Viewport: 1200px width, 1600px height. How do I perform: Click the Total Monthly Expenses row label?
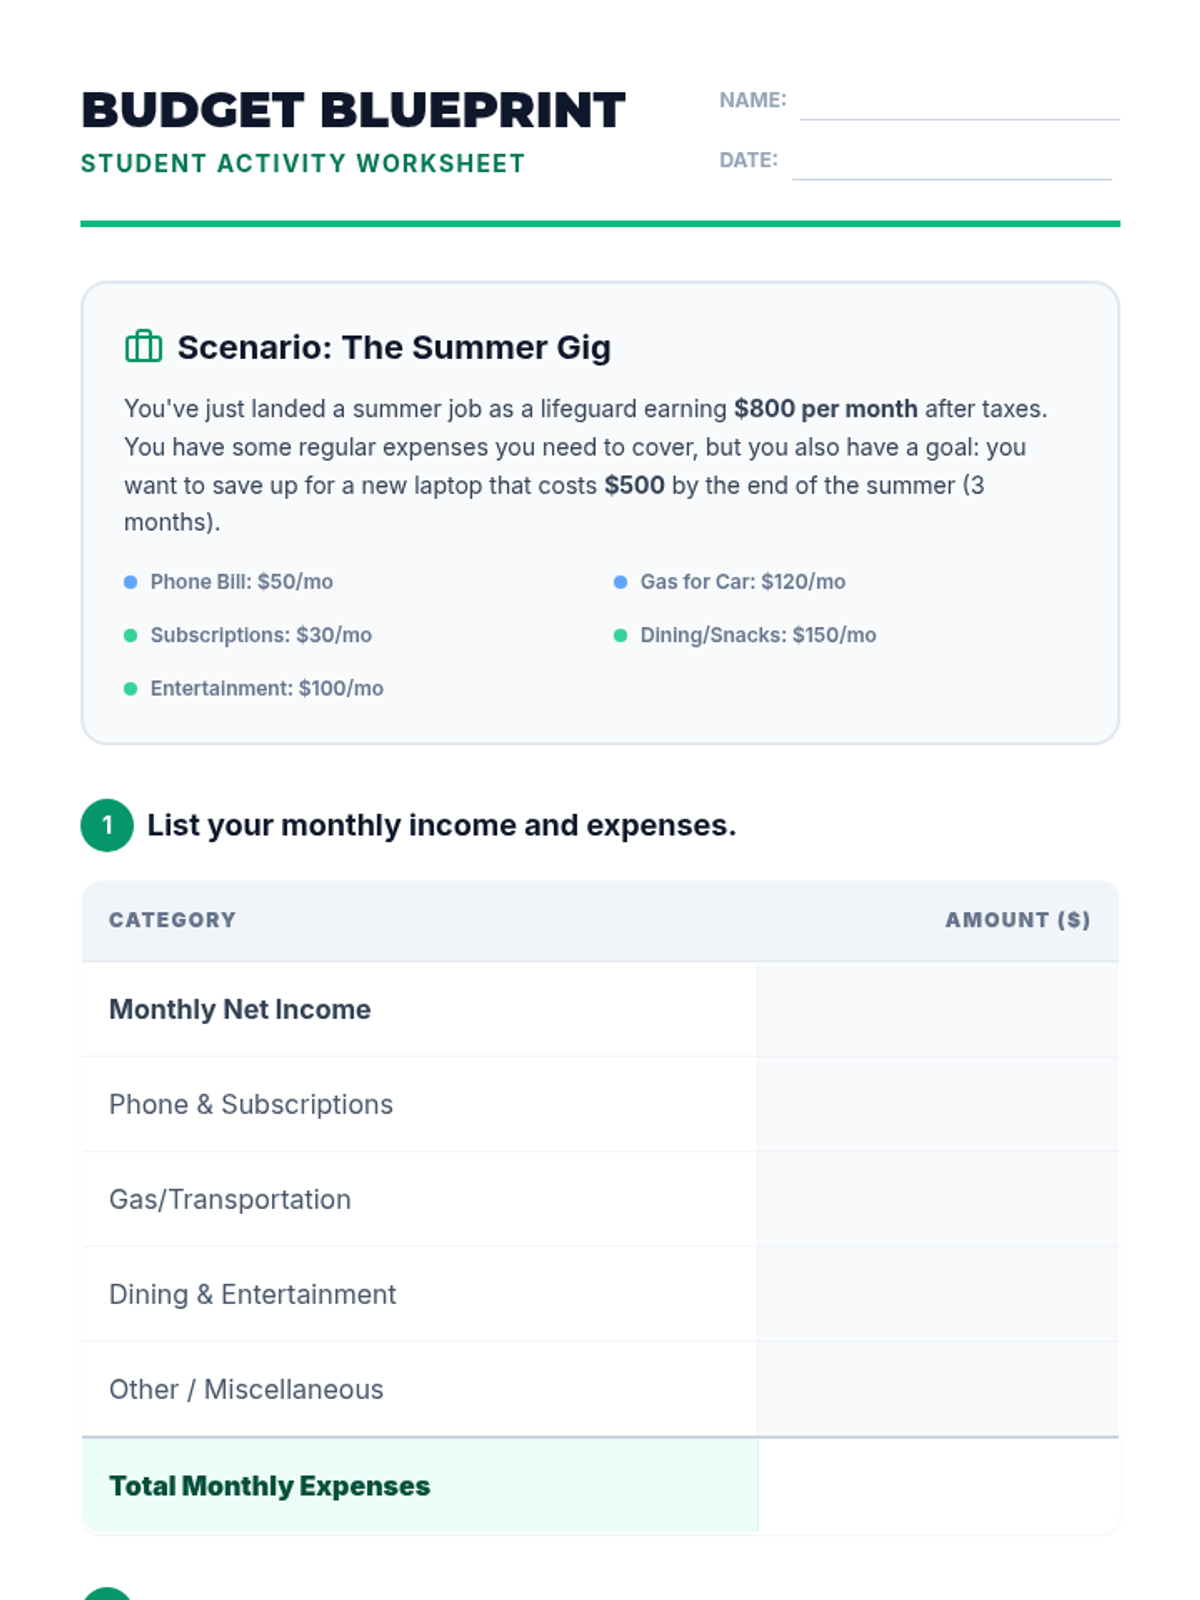coord(269,1486)
